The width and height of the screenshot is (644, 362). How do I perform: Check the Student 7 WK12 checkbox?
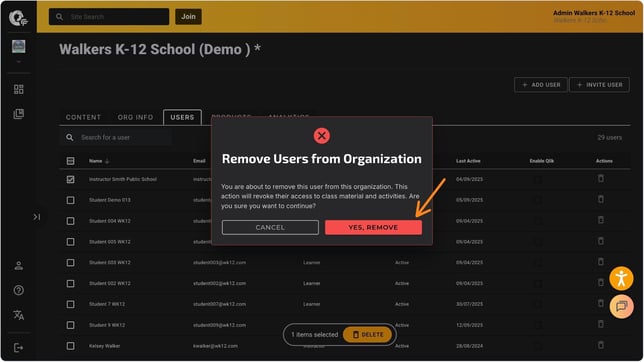(71, 304)
